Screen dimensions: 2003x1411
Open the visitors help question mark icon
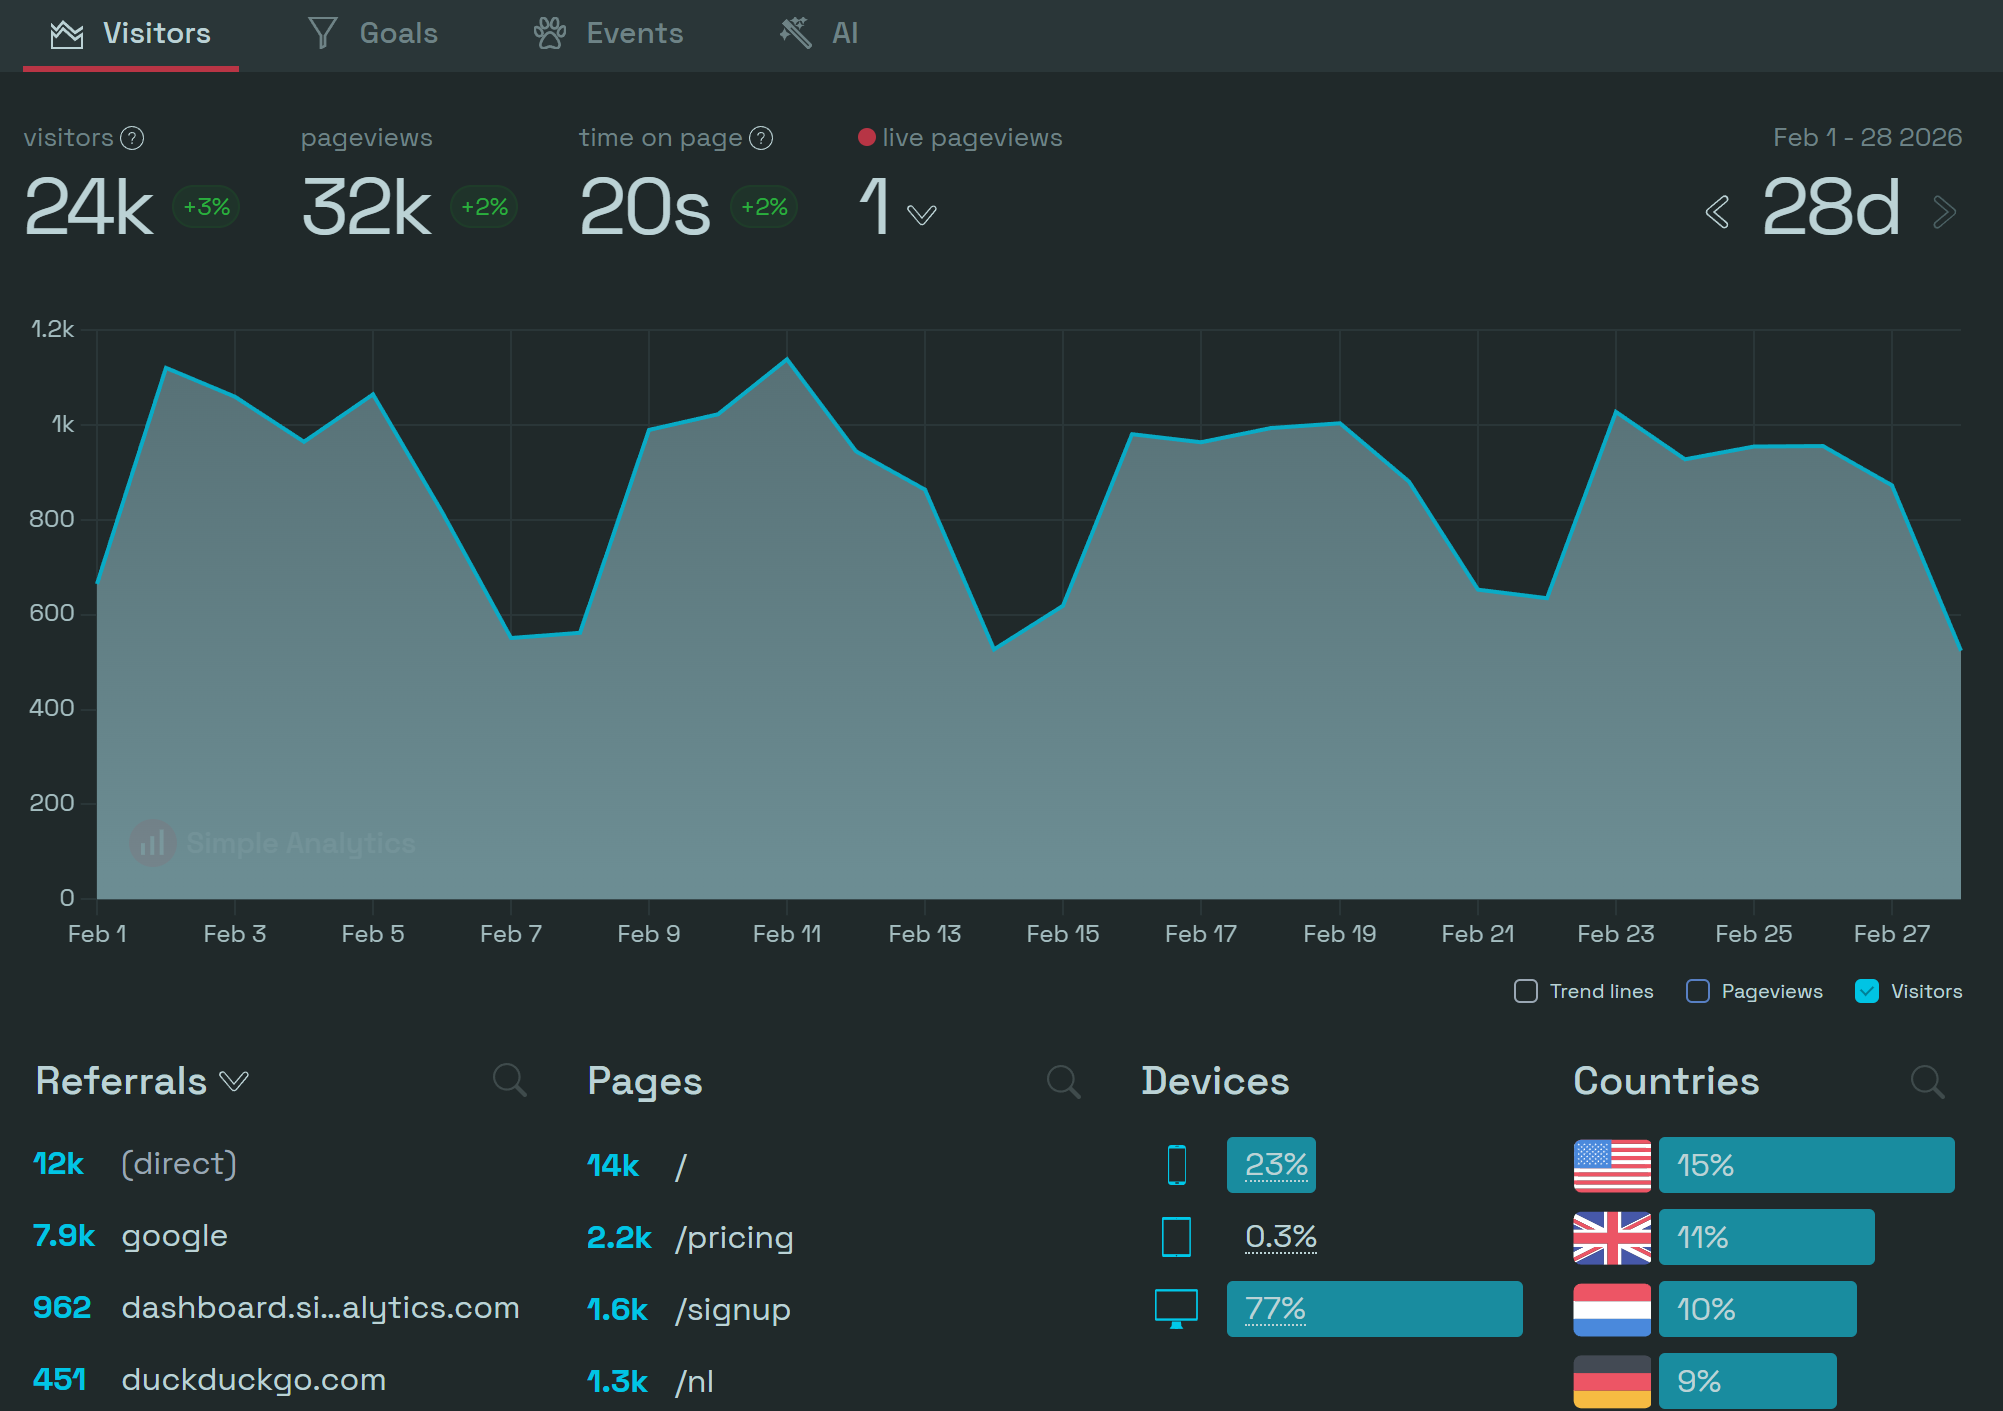(x=133, y=138)
